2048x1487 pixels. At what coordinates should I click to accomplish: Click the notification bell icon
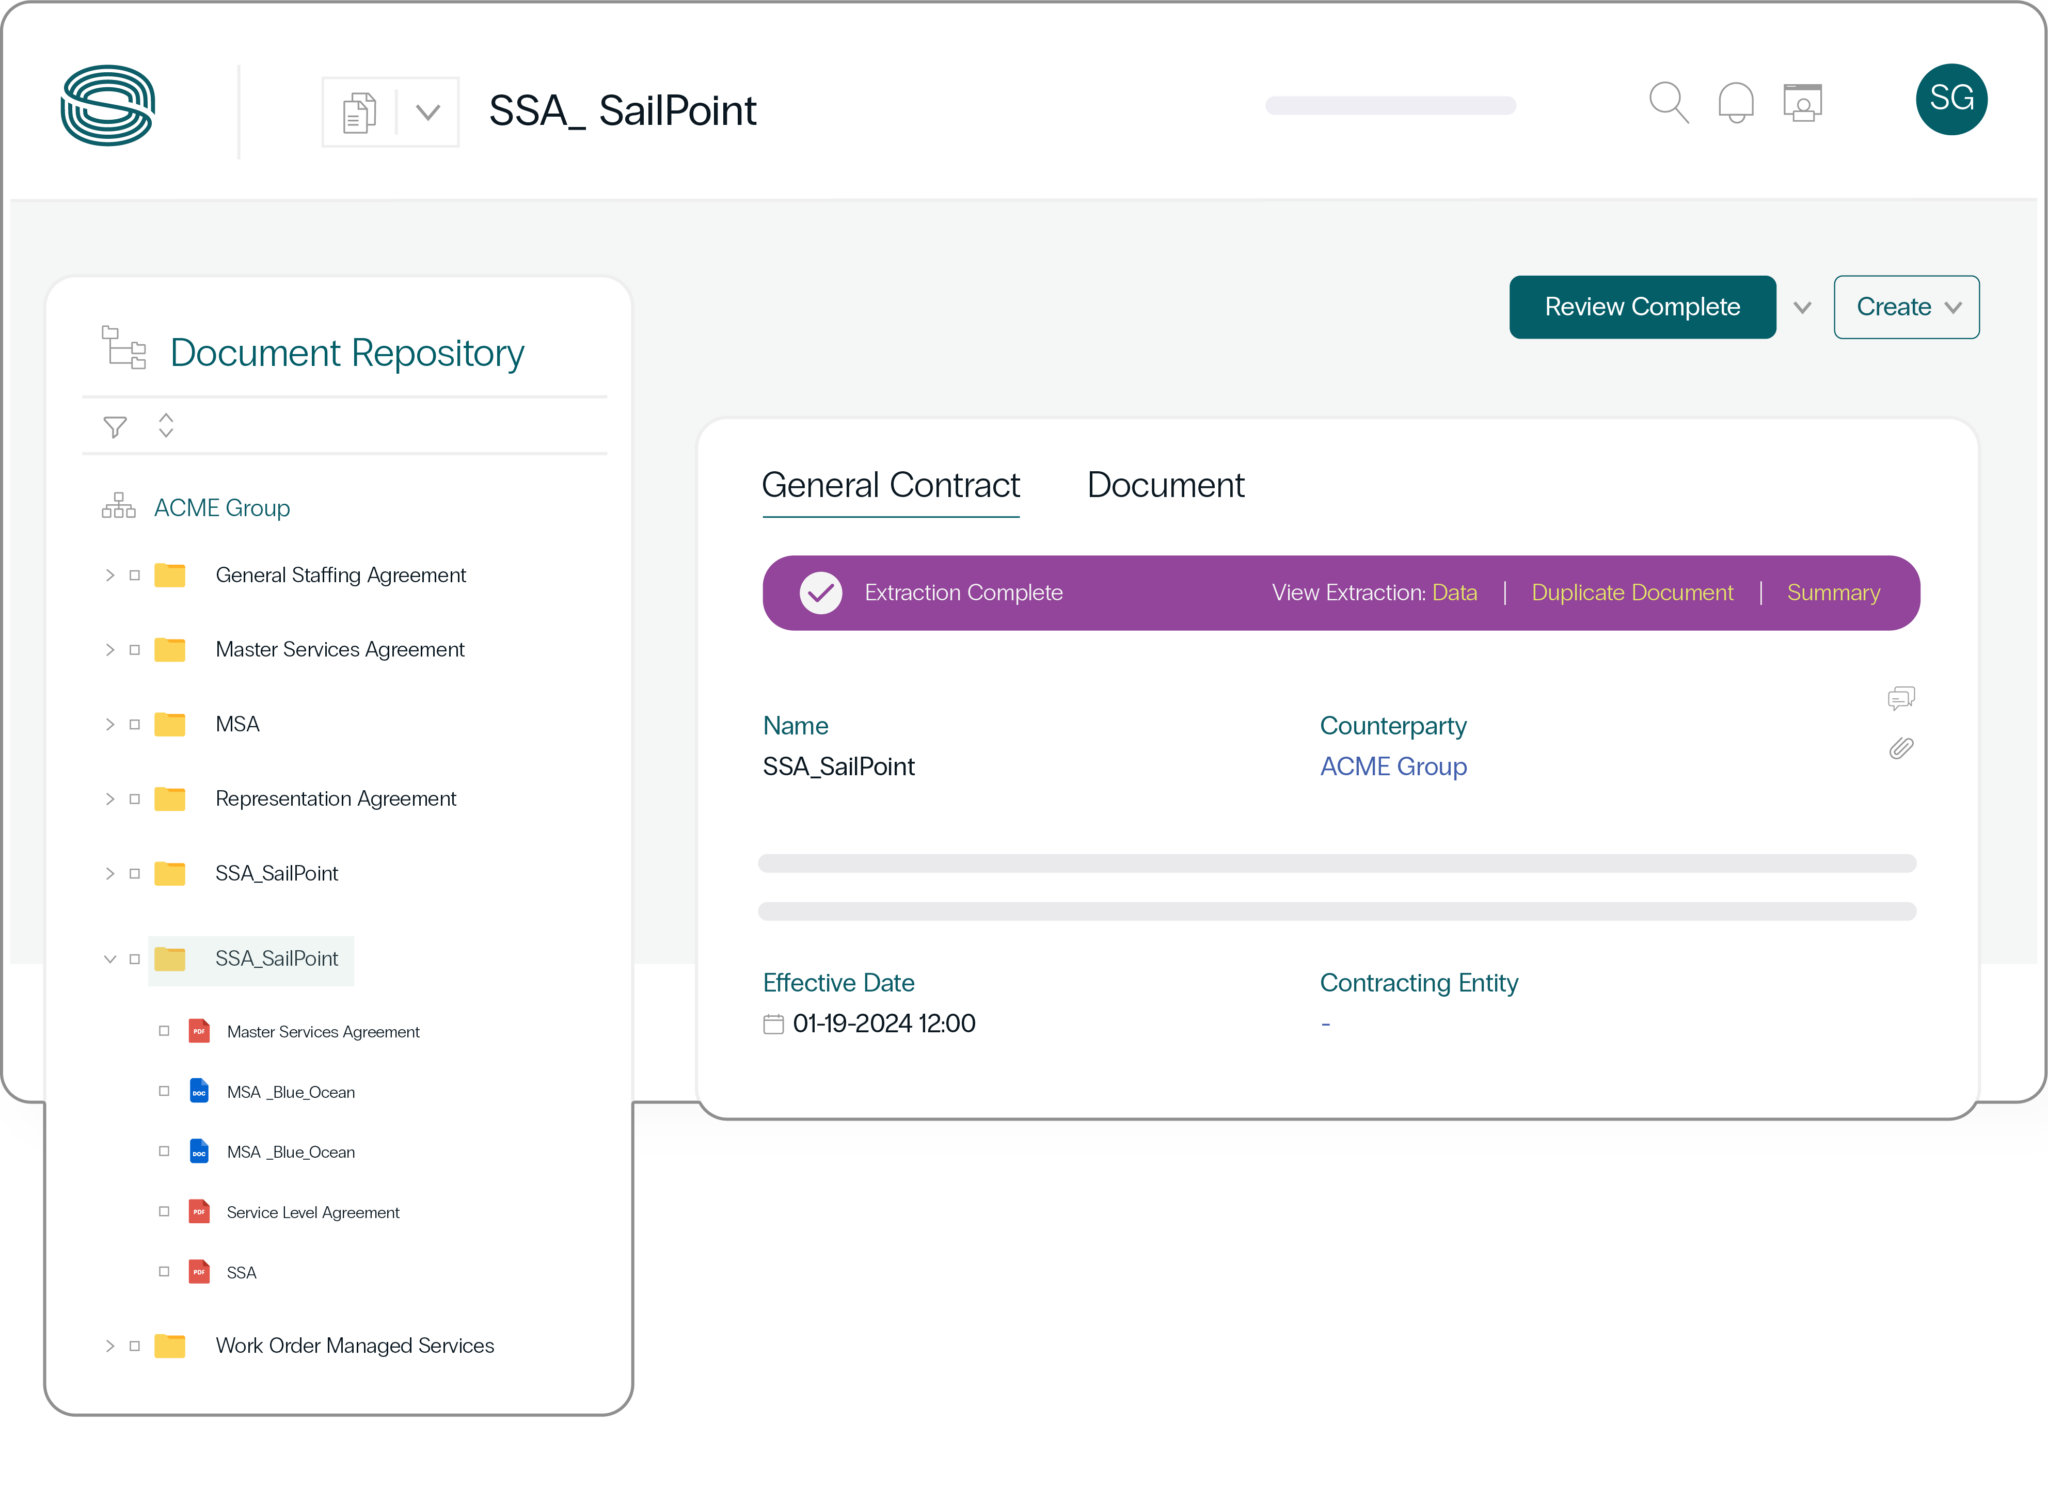tap(1736, 101)
